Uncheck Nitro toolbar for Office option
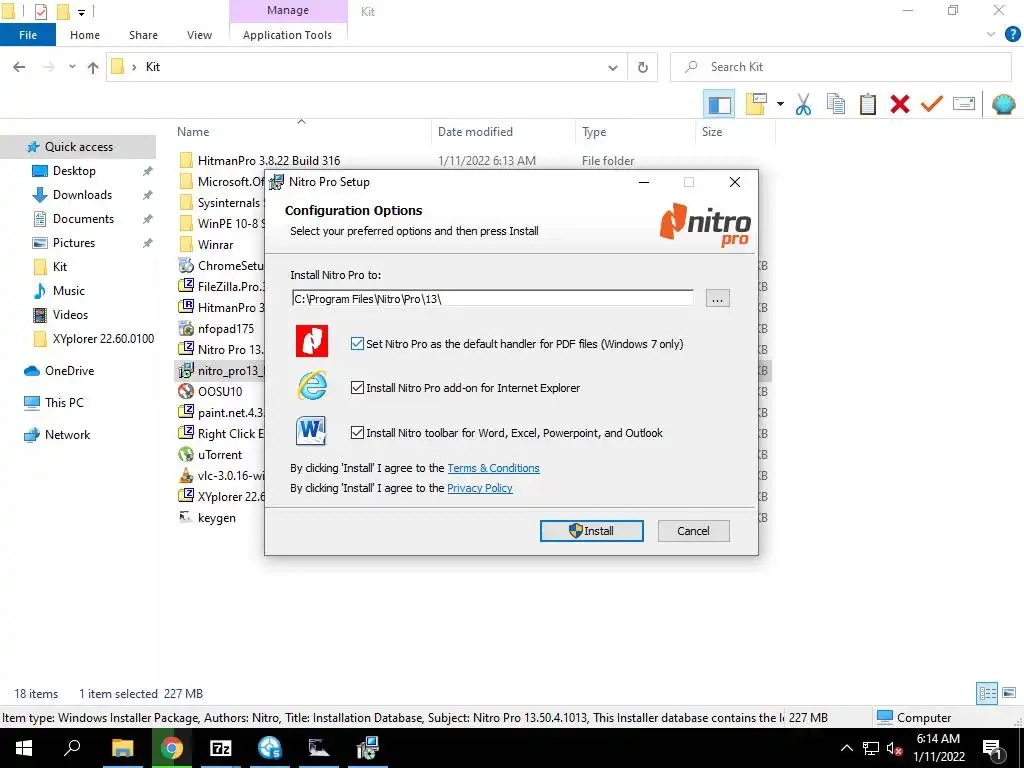 click(357, 432)
